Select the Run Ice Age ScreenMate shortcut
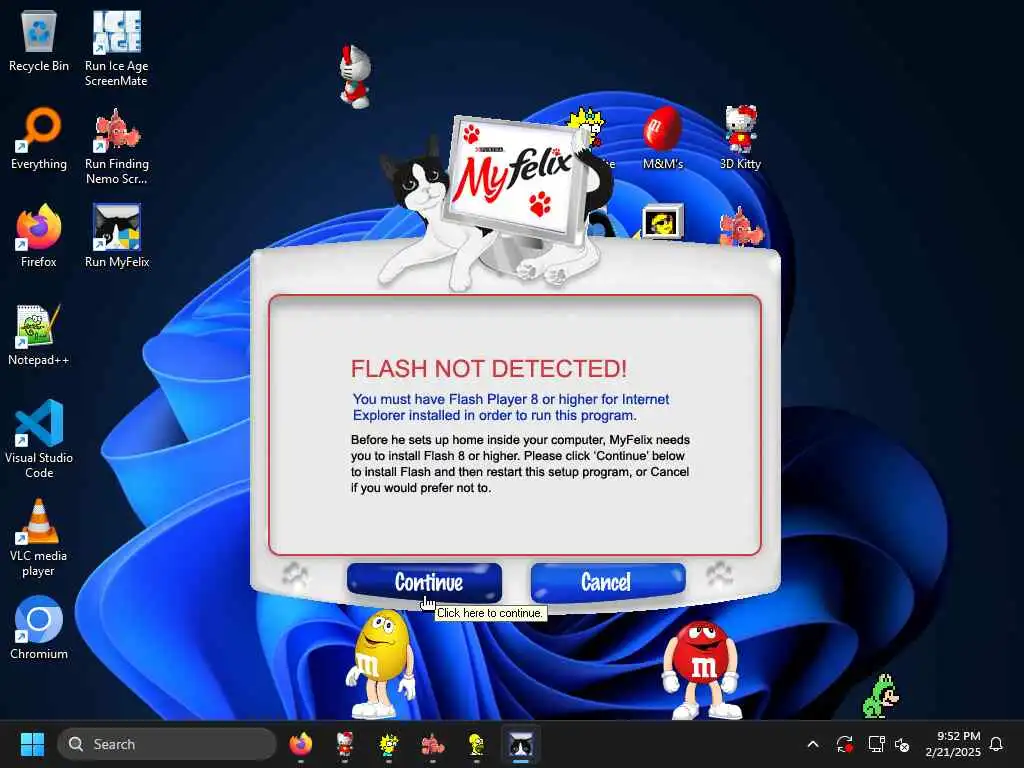Viewport: 1024px width, 768px height. [116, 48]
